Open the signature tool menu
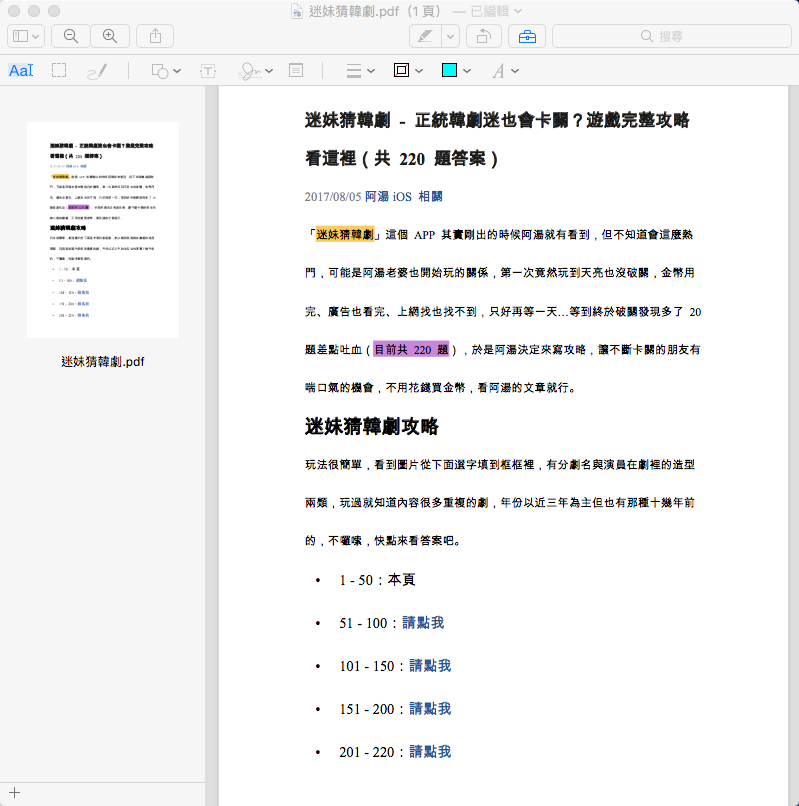Image resolution: width=799 pixels, height=806 pixels. (x=254, y=71)
